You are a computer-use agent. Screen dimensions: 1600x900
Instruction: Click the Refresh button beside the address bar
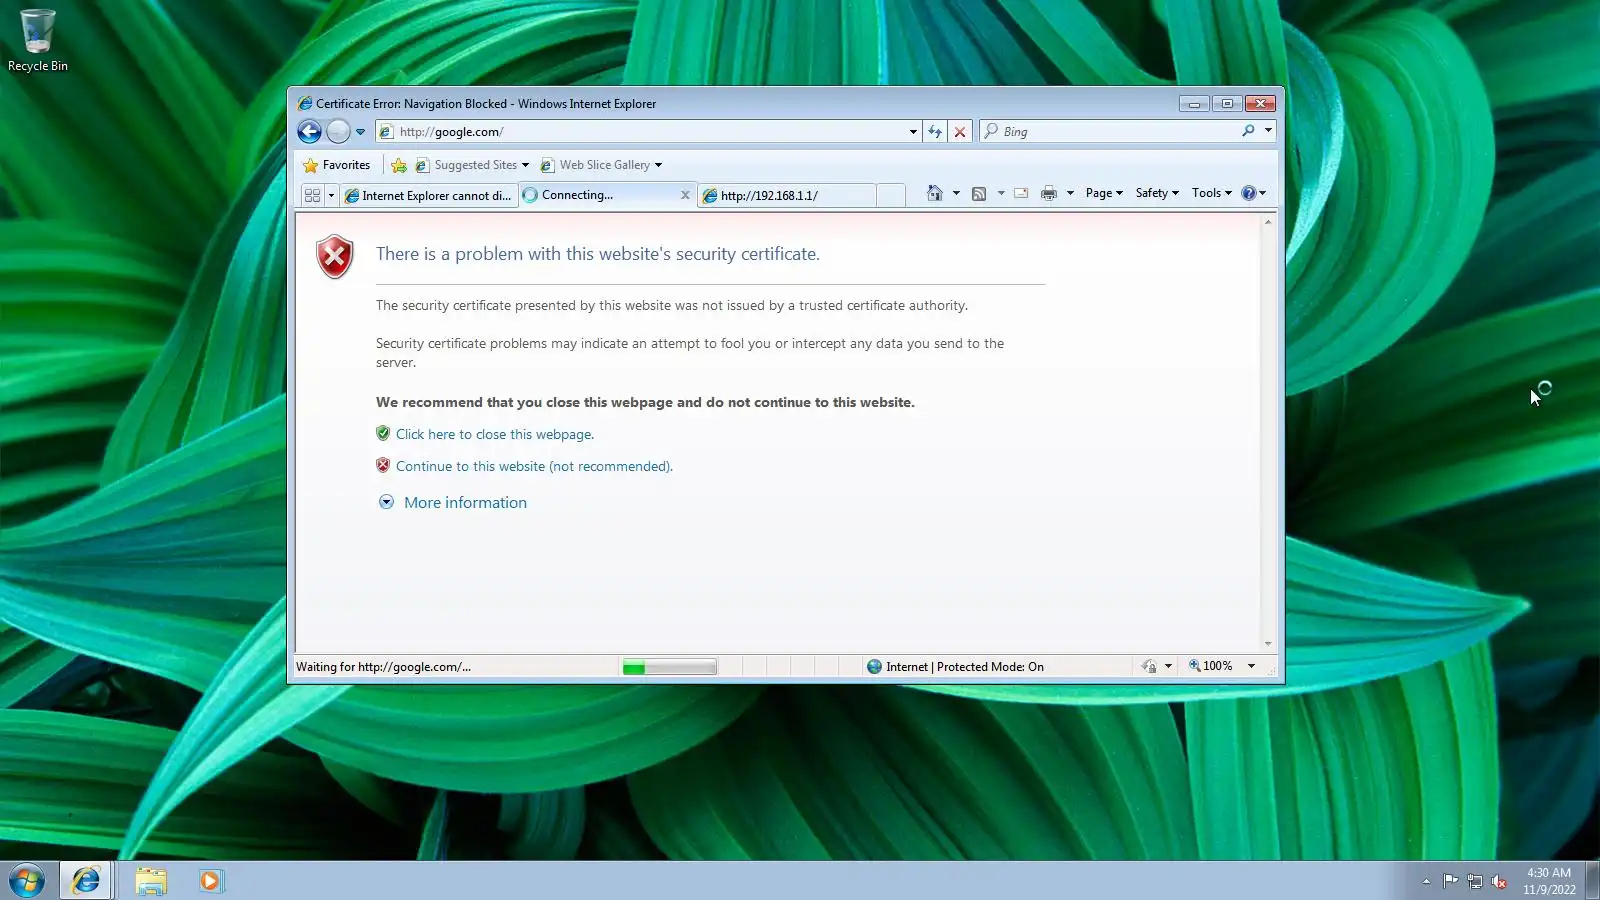pyautogui.click(x=935, y=132)
